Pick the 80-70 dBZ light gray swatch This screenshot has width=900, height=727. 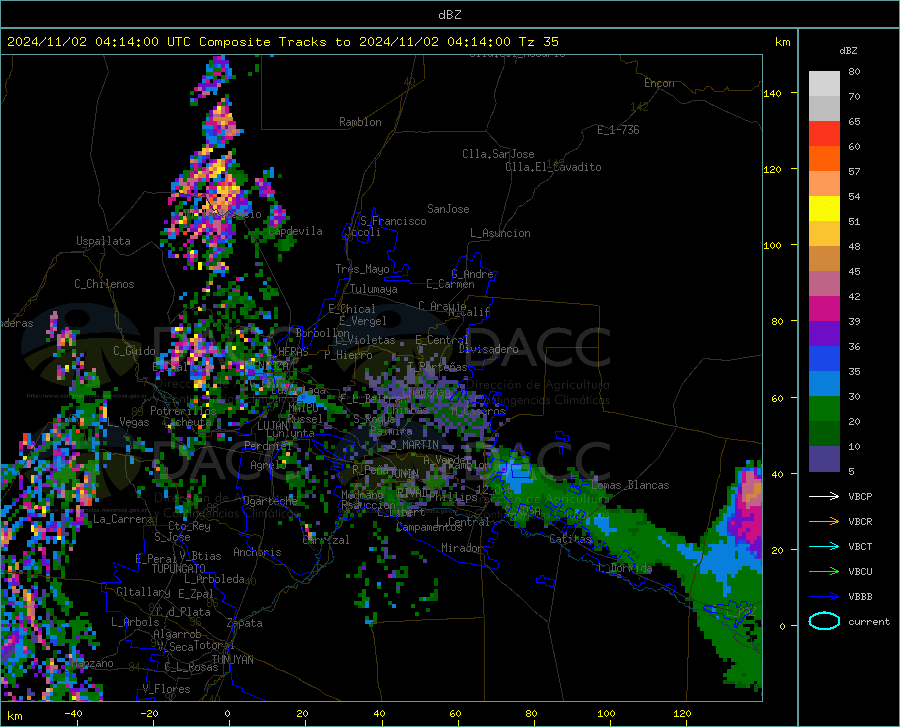pyautogui.click(x=824, y=84)
